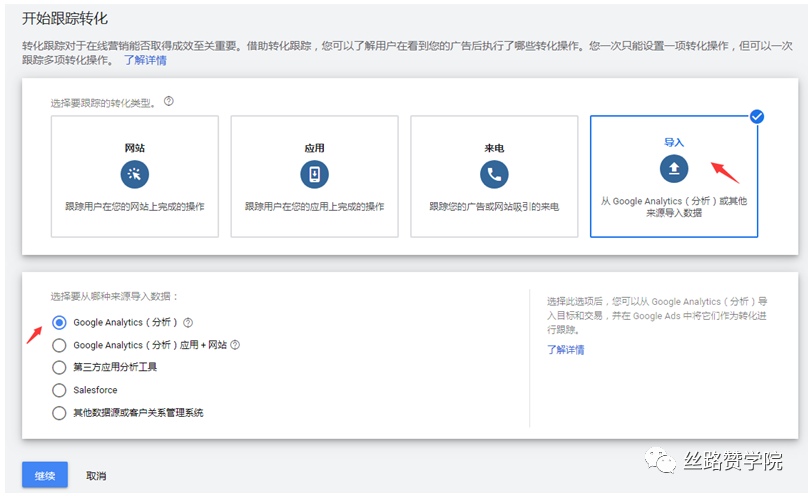808x496 pixels.
Task: Choose the 应用 conversion type card
Action: tap(314, 176)
